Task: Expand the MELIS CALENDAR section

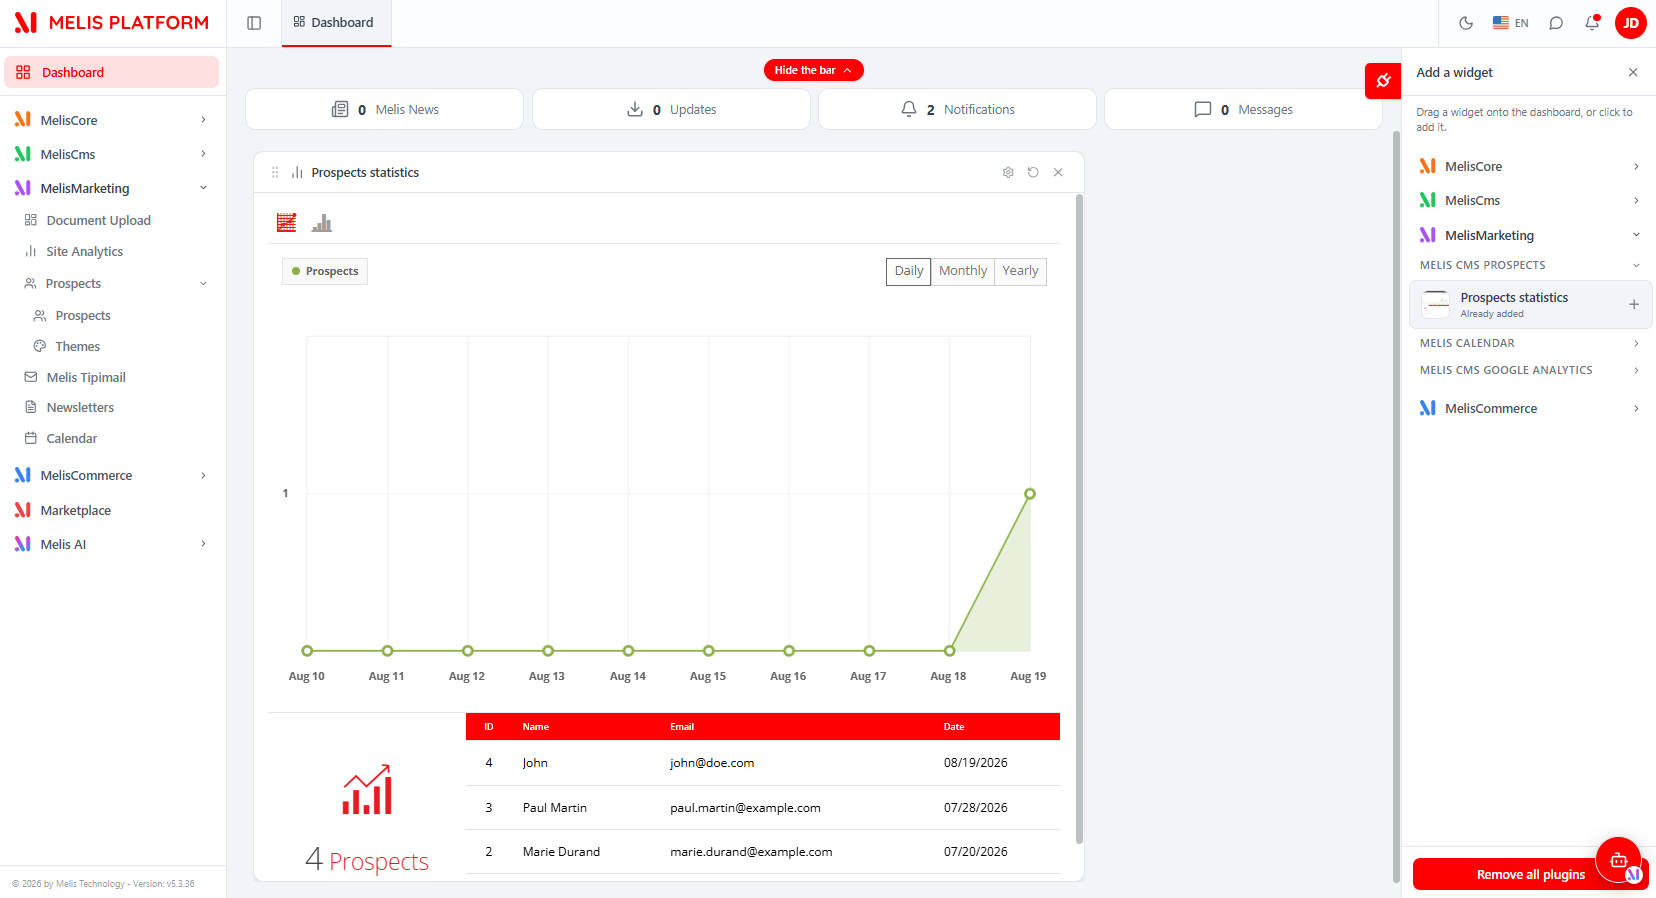Action: (x=1529, y=343)
